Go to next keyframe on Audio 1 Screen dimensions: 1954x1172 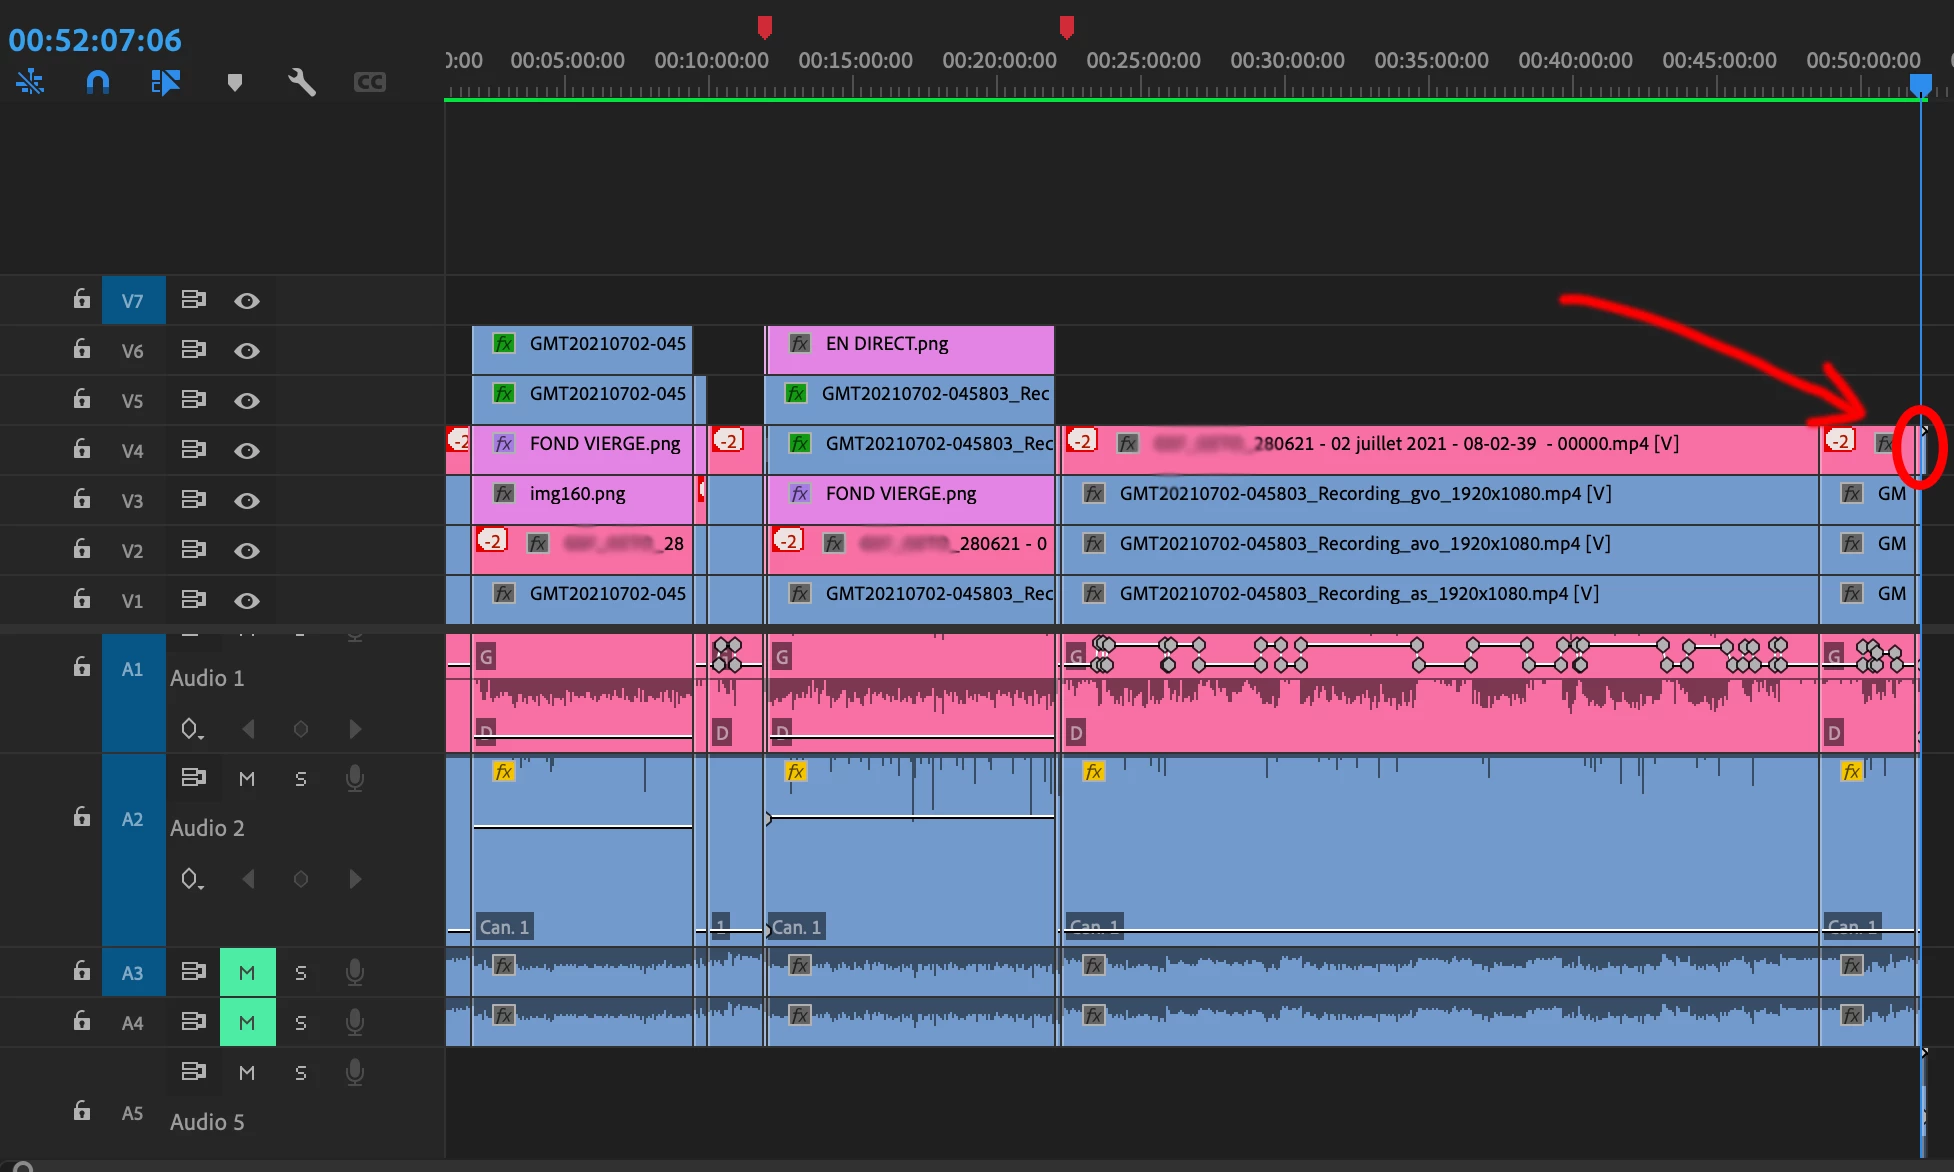(354, 729)
